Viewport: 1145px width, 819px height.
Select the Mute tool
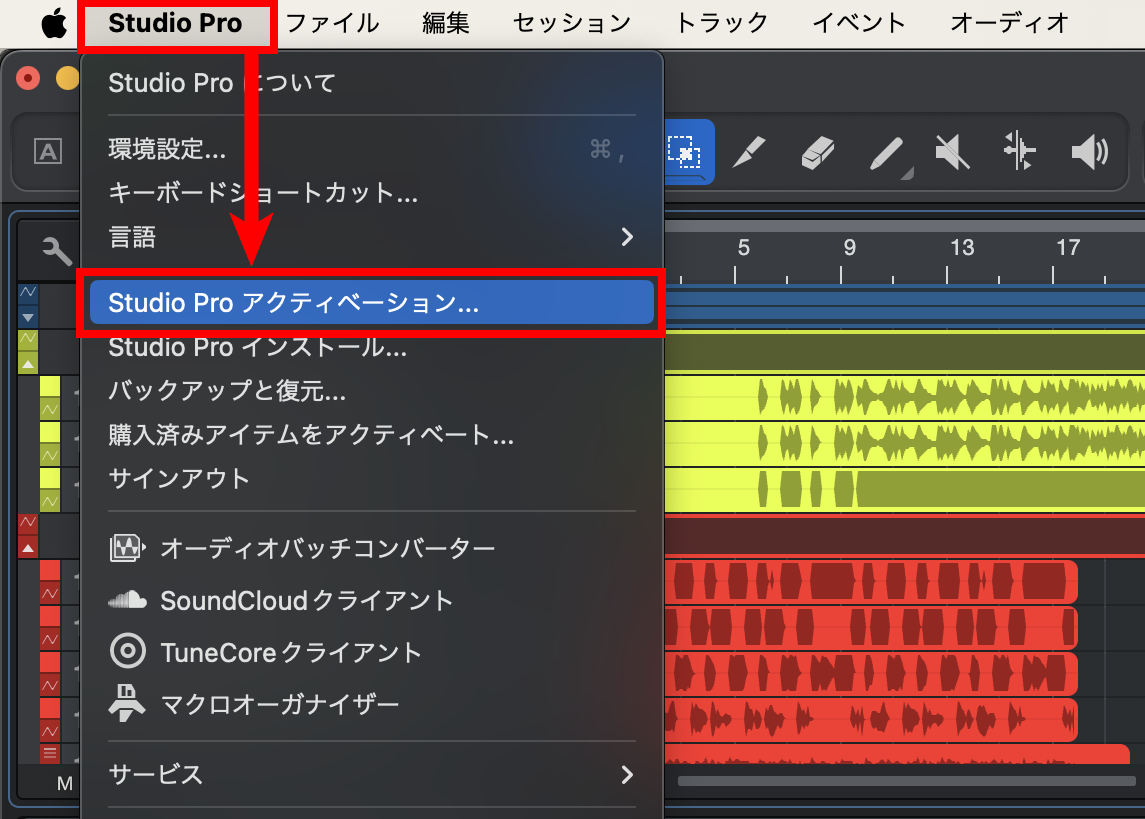coord(952,153)
